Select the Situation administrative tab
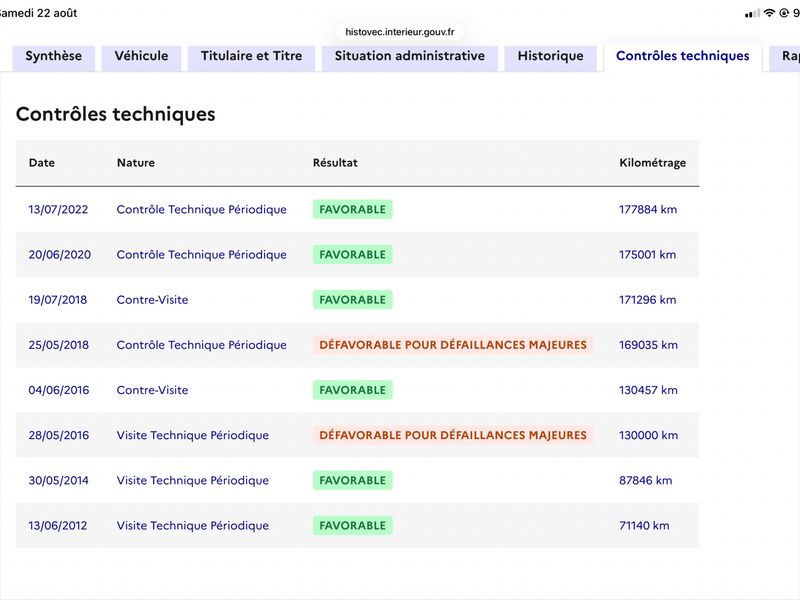Image resolution: width=800 pixels, height=600 pixels. (x=410, y=56)
